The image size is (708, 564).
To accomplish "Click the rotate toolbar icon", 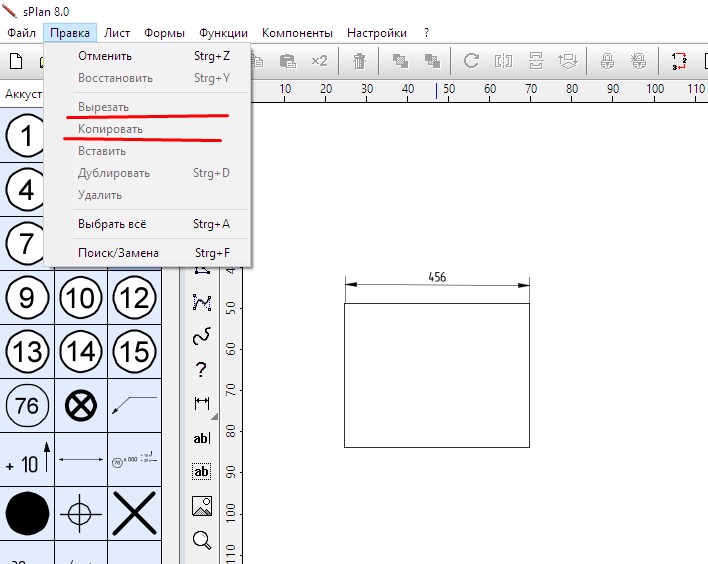I will click(x=471, y=61).
